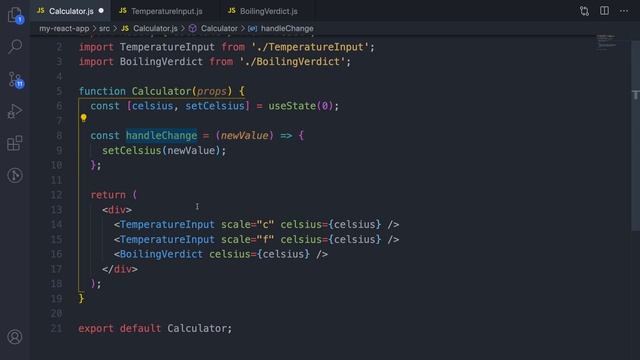Open the Accounts menu icon

pyautogui.click(x=15, y=337)
